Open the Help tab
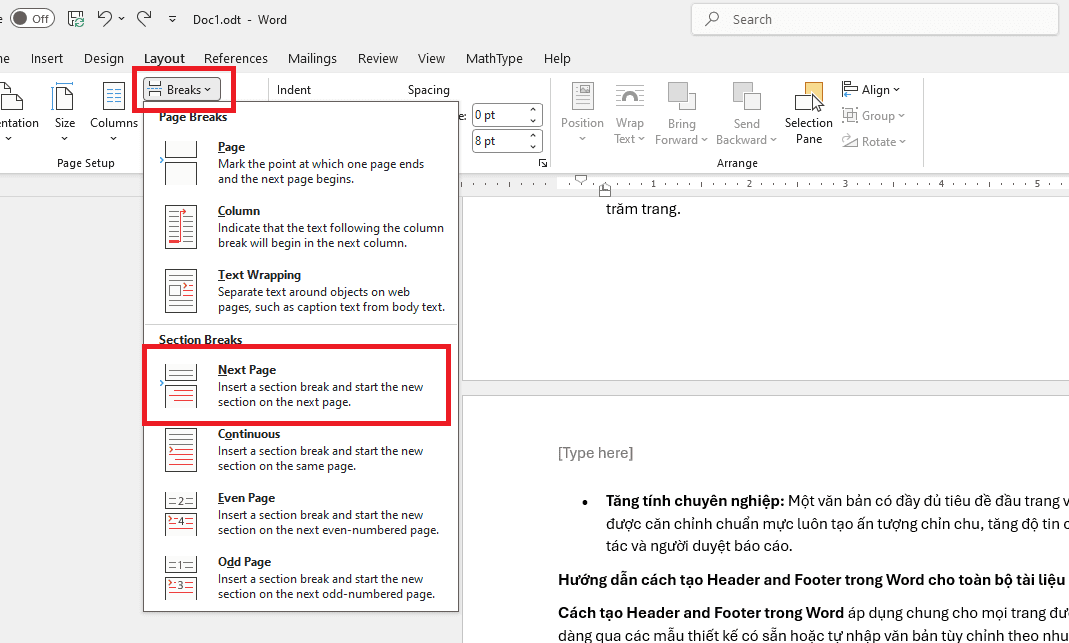Viewport: 1069px width, 643px height. tap(557, 59)
